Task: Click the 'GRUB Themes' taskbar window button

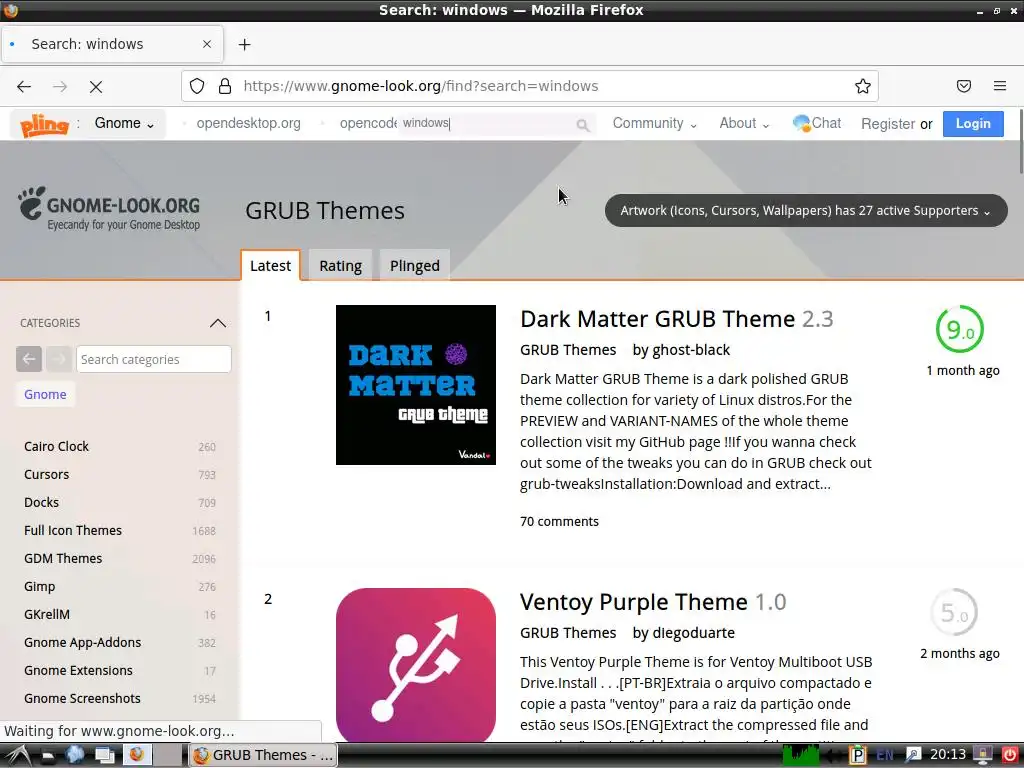Action: tap(263, 755)
